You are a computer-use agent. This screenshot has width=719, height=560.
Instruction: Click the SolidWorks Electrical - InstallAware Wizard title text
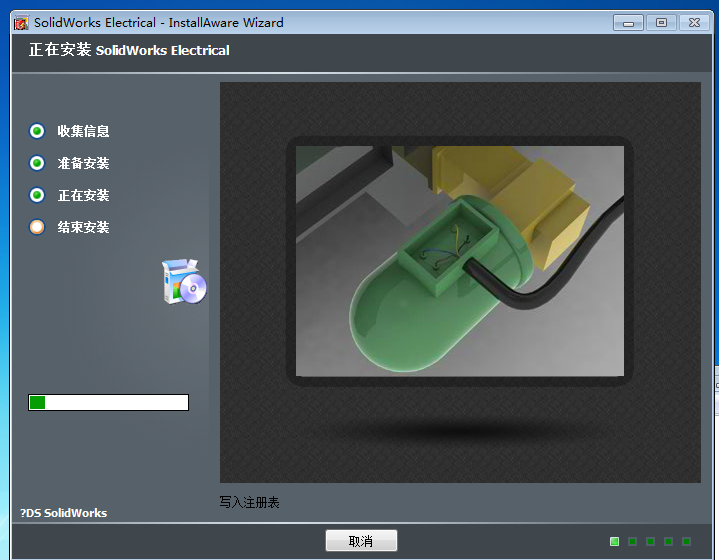159,22
